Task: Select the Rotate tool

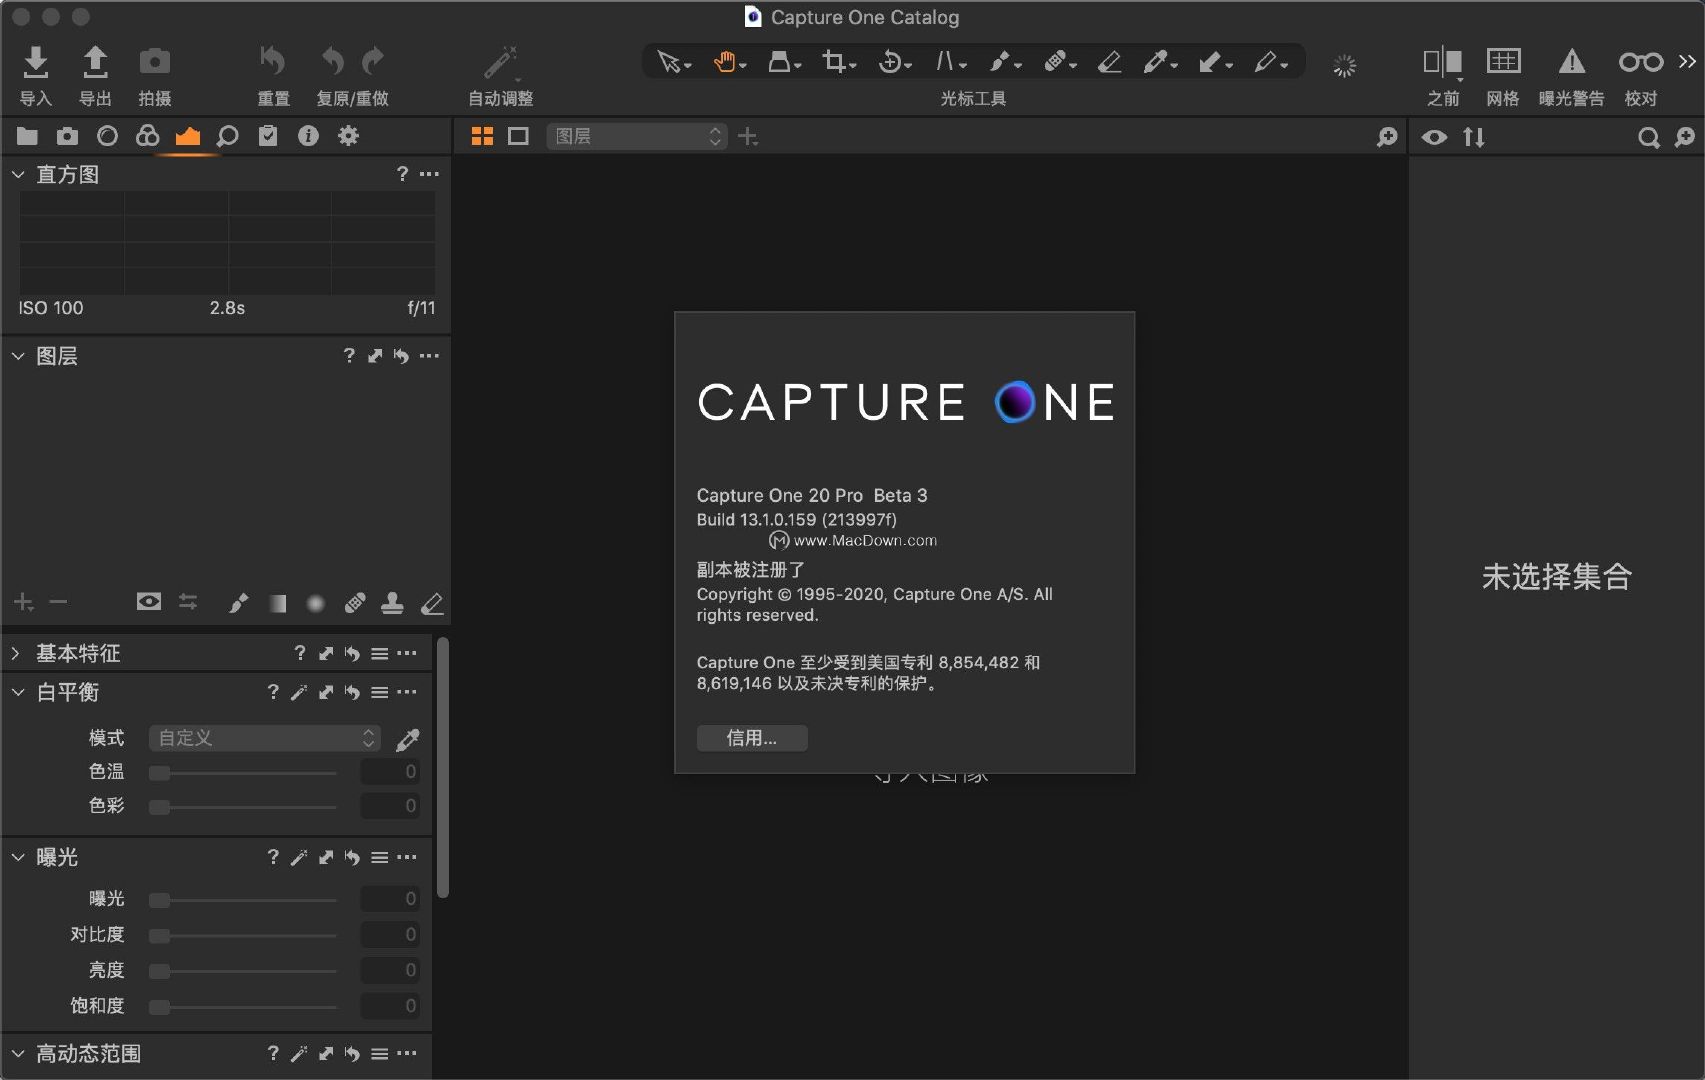Action: 894,63
